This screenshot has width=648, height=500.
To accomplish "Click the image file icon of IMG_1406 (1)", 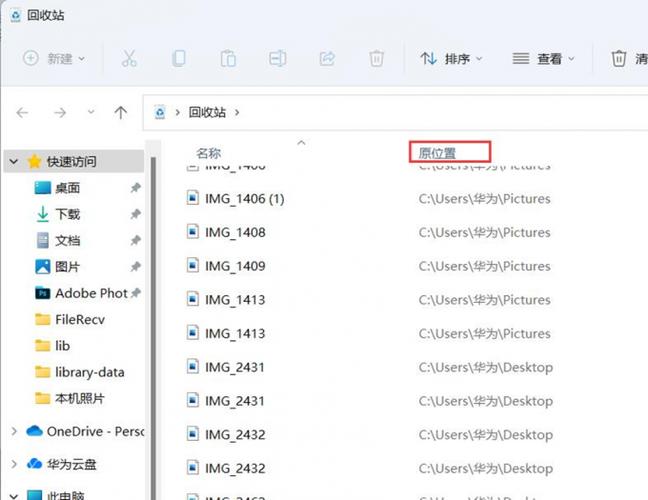I will [193, 198].
